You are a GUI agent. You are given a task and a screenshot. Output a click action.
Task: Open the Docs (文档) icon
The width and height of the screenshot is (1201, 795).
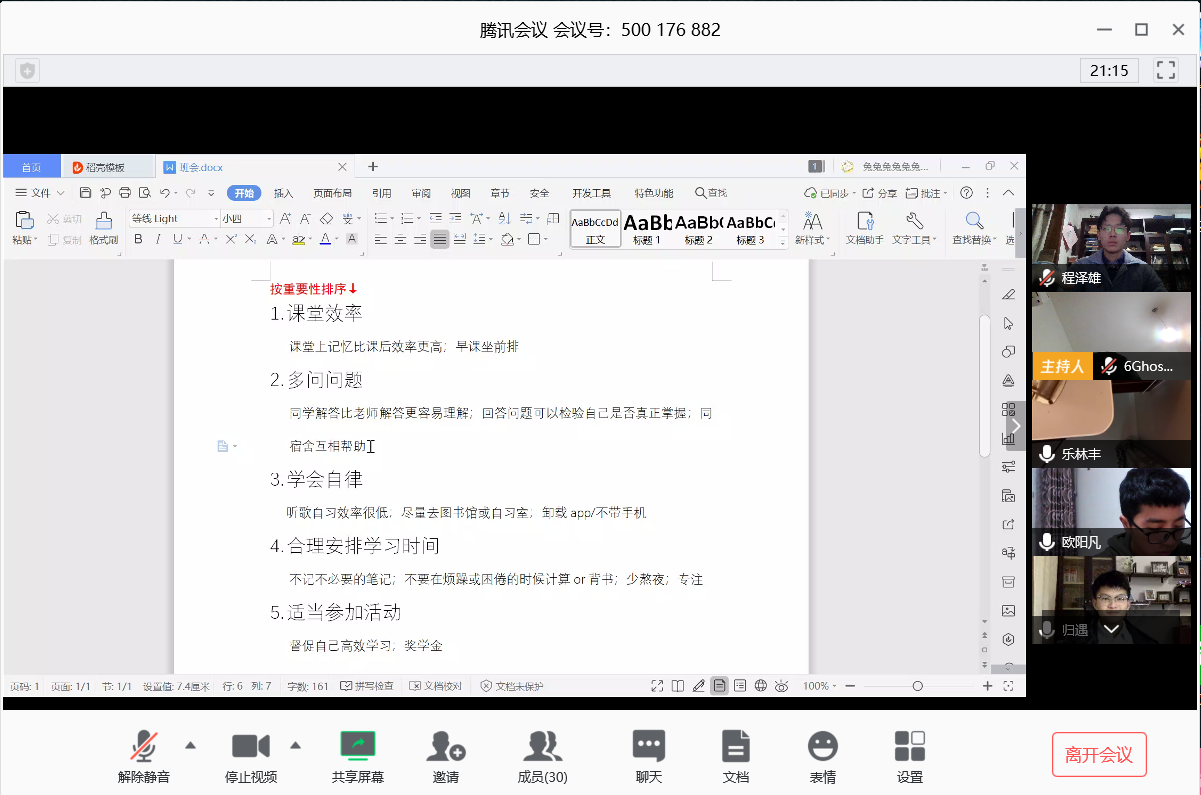coord(736,746)
